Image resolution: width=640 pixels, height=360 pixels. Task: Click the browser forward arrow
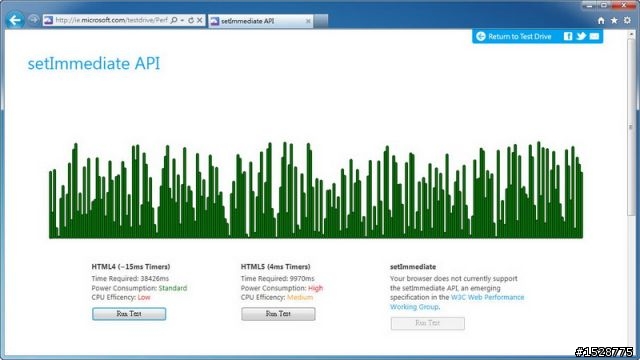point(33,20)
